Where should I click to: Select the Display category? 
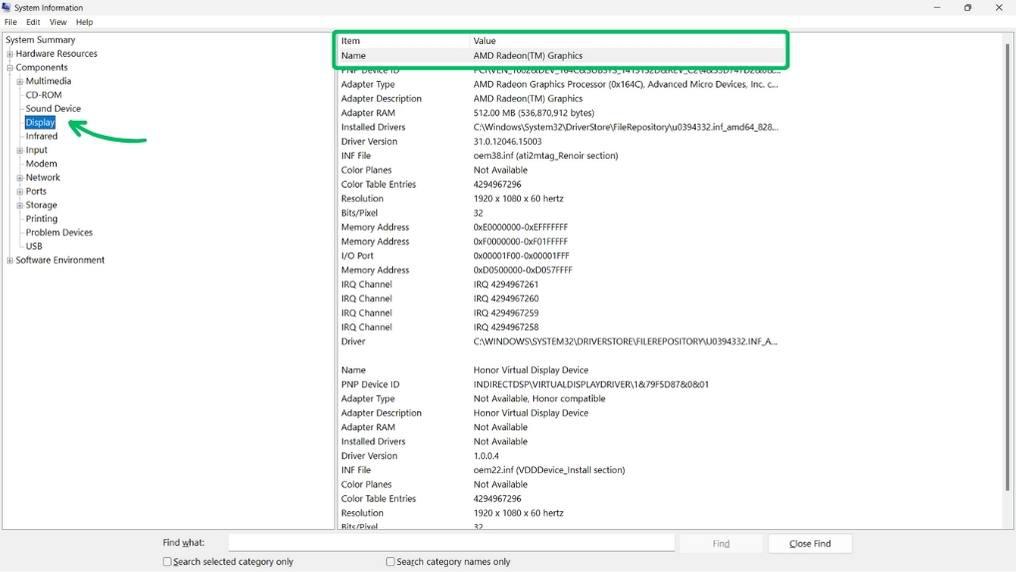point(40,122)
